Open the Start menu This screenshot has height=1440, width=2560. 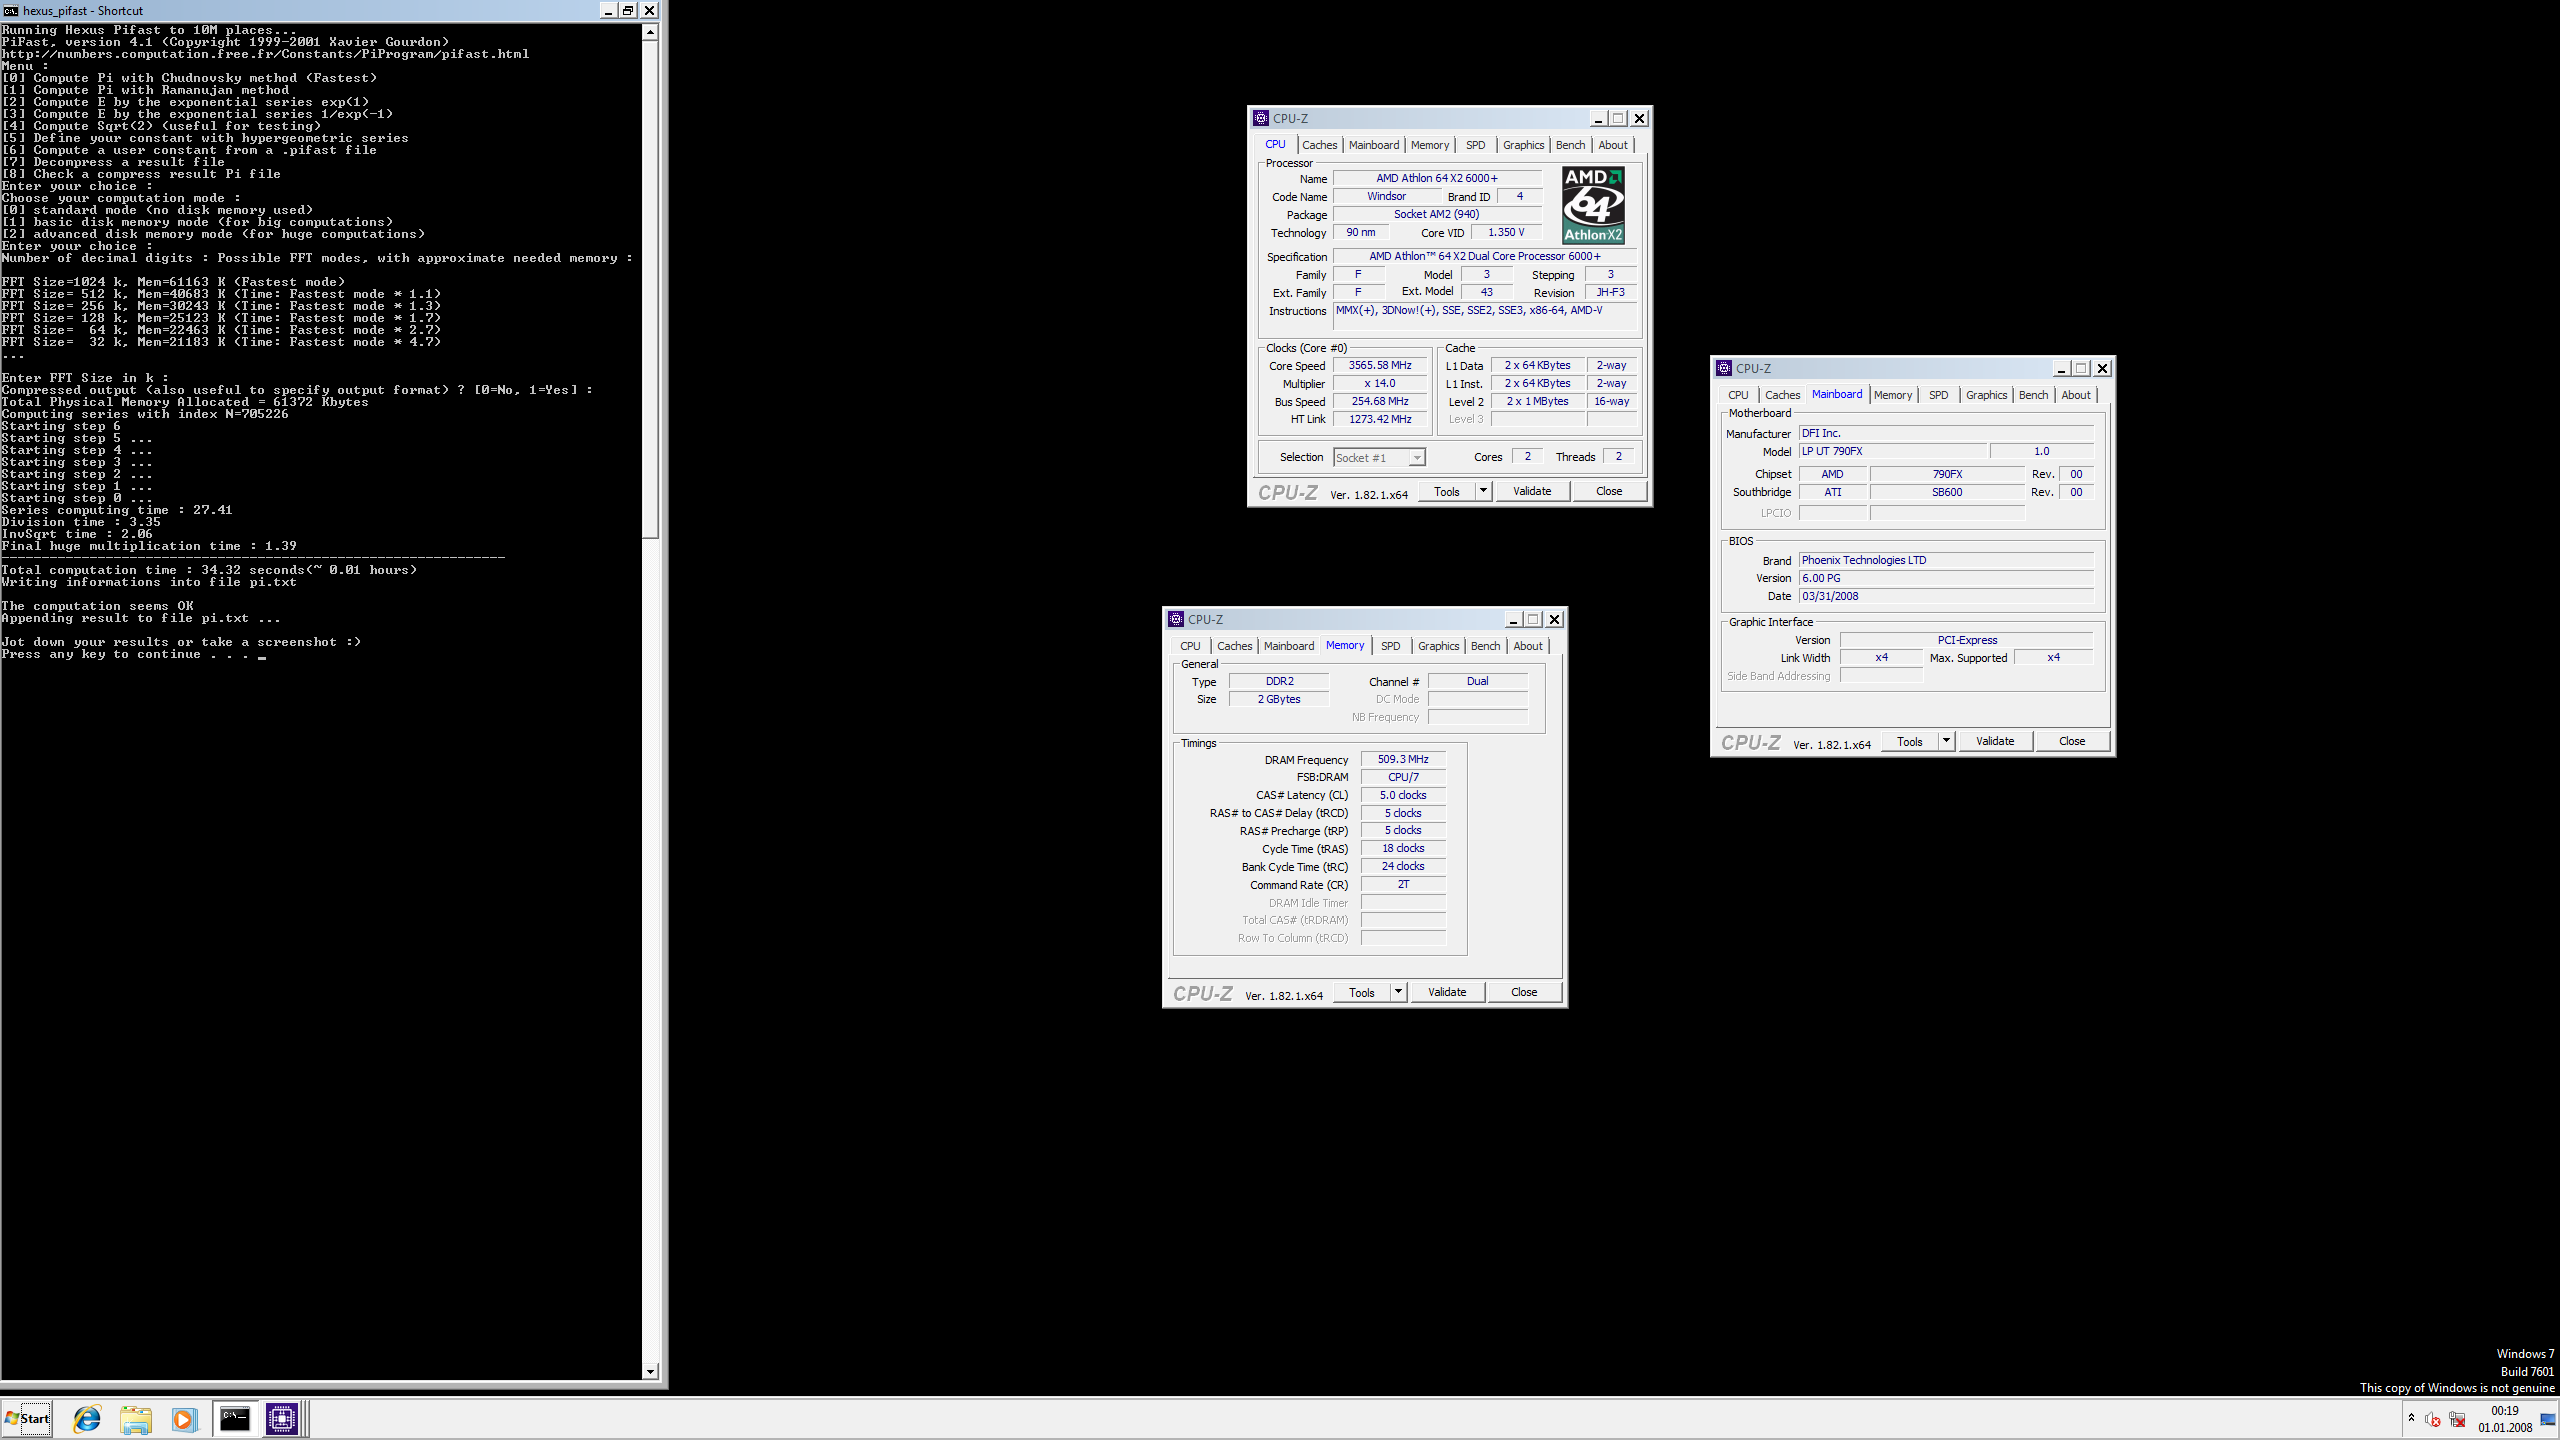(27, 1418)
